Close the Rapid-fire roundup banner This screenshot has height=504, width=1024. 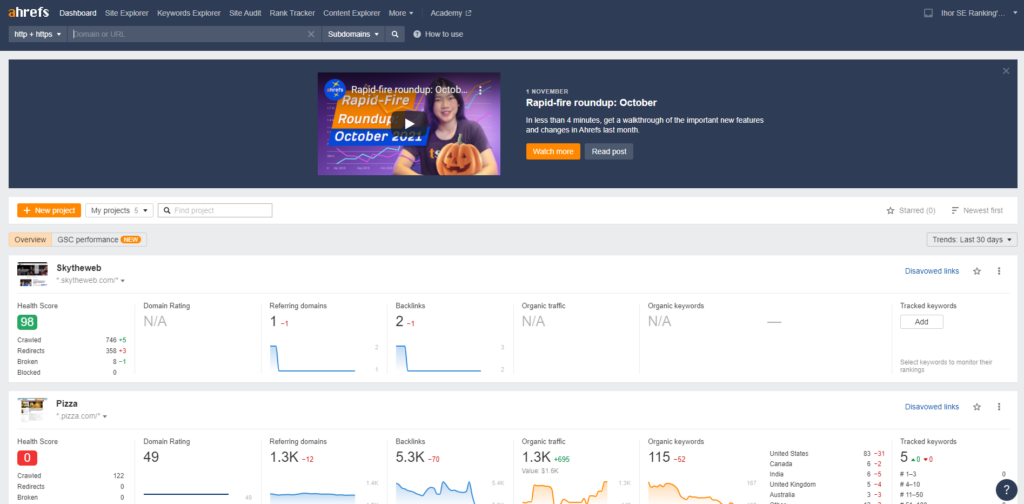tap(1006, 71)
